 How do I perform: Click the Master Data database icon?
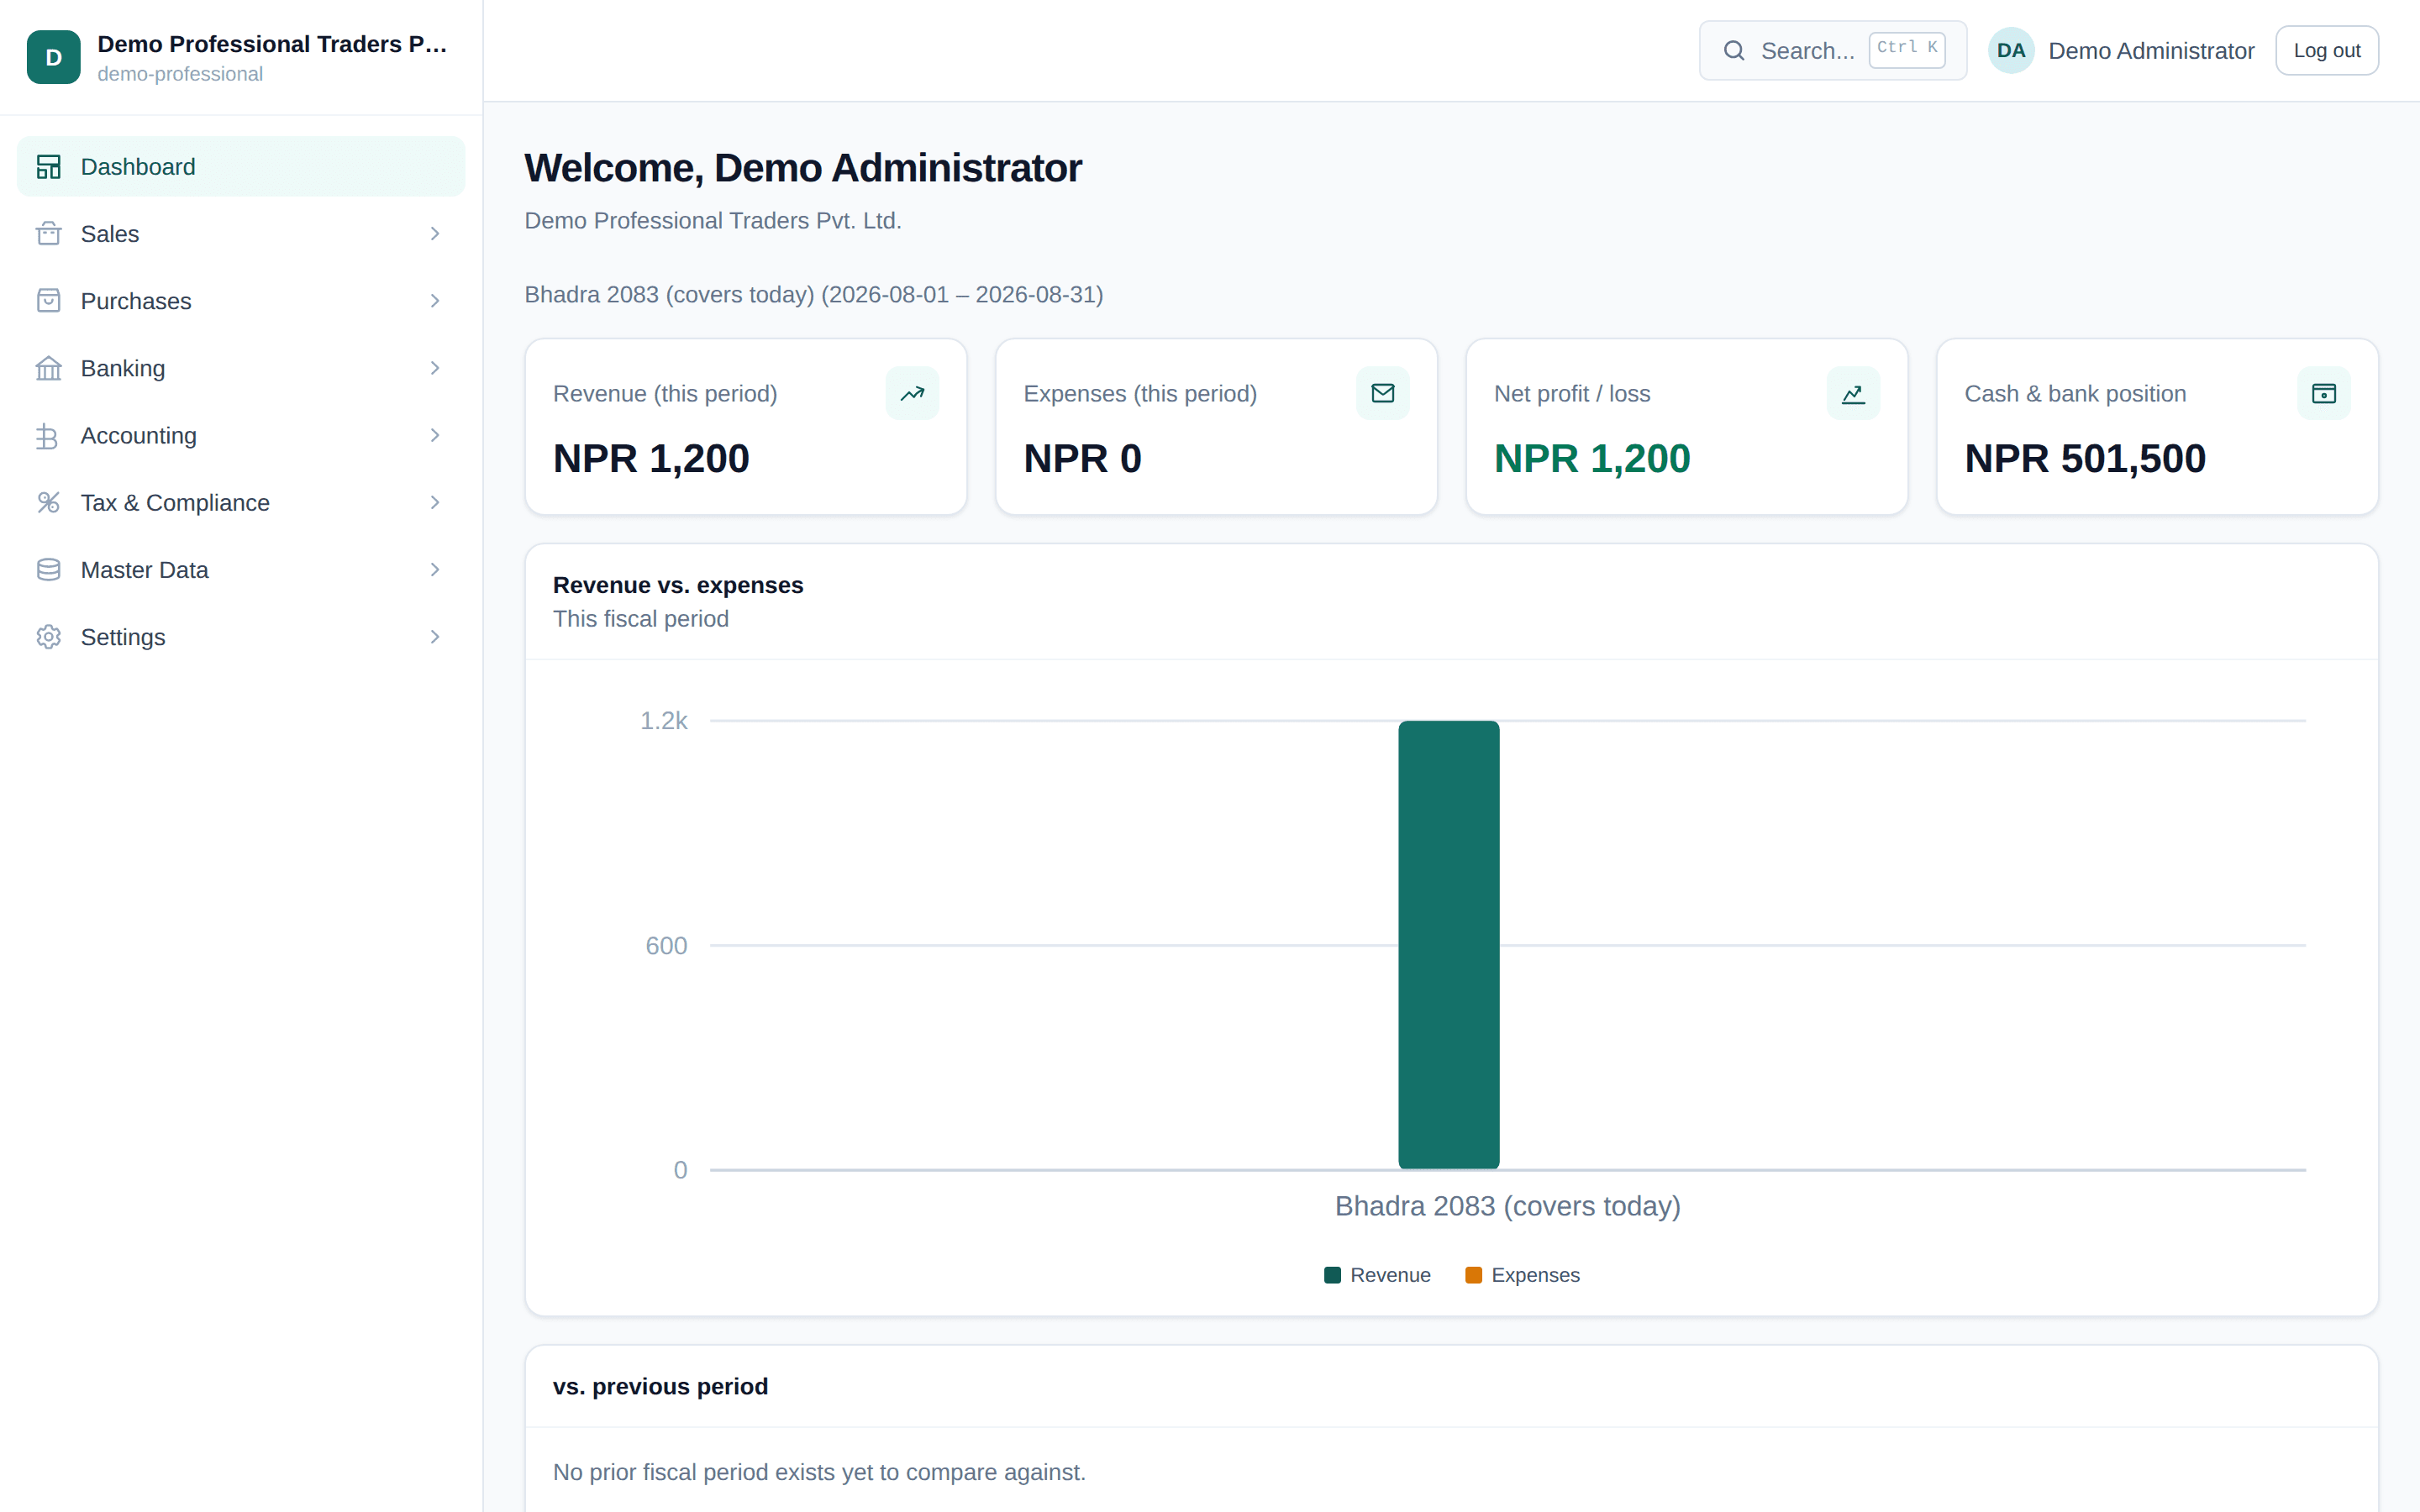point(48,570)
